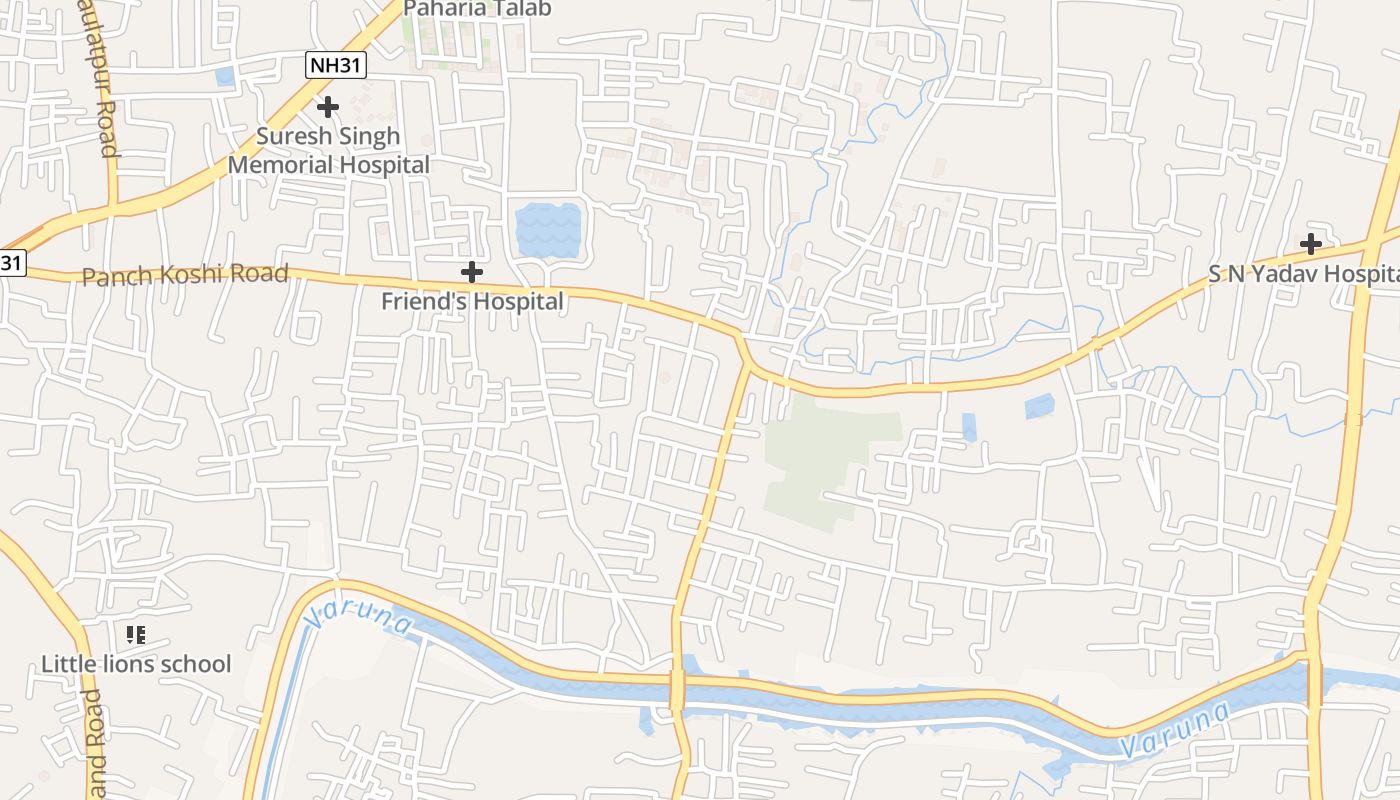Click the blue pond above Friend's Hospital

[548, 230]
